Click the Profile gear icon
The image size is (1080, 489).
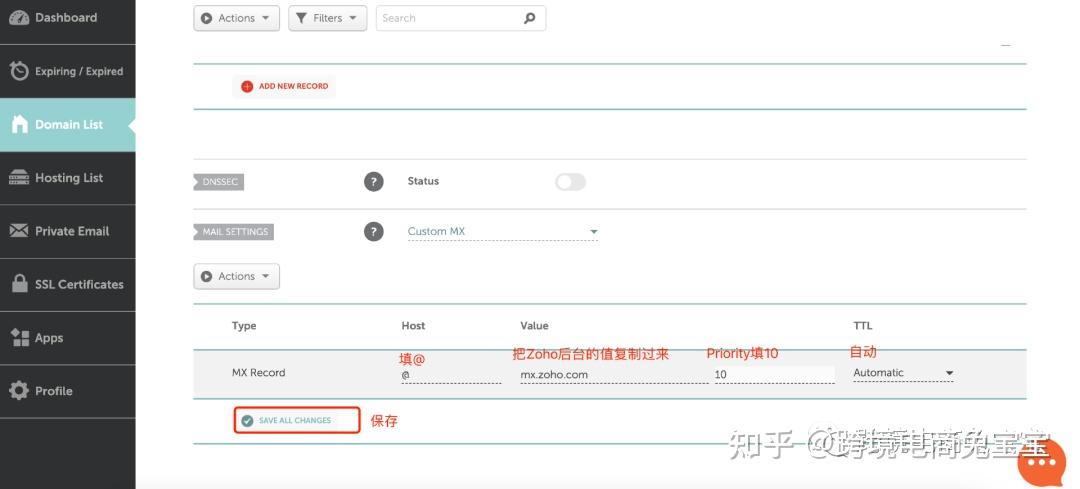[19, 391]
